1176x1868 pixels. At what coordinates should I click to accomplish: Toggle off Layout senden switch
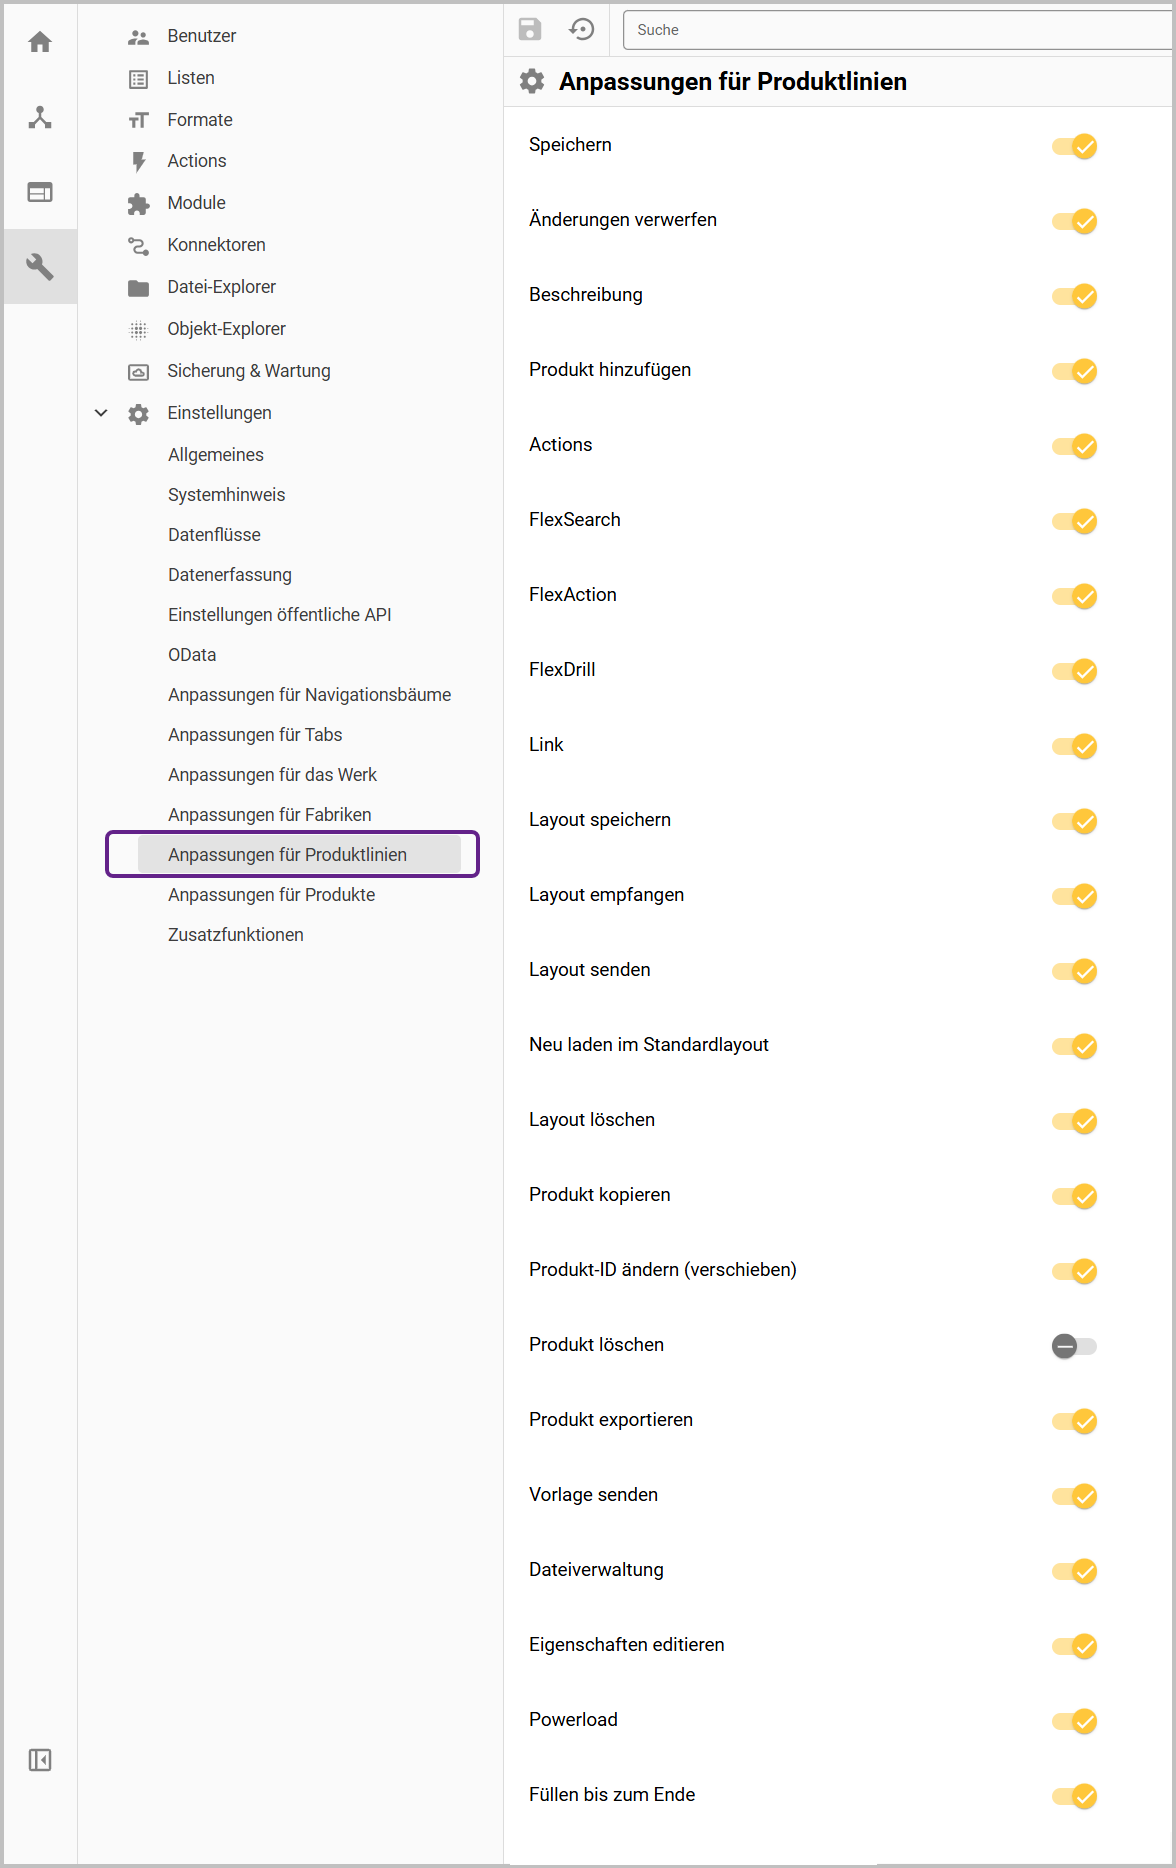point(1074,971)
